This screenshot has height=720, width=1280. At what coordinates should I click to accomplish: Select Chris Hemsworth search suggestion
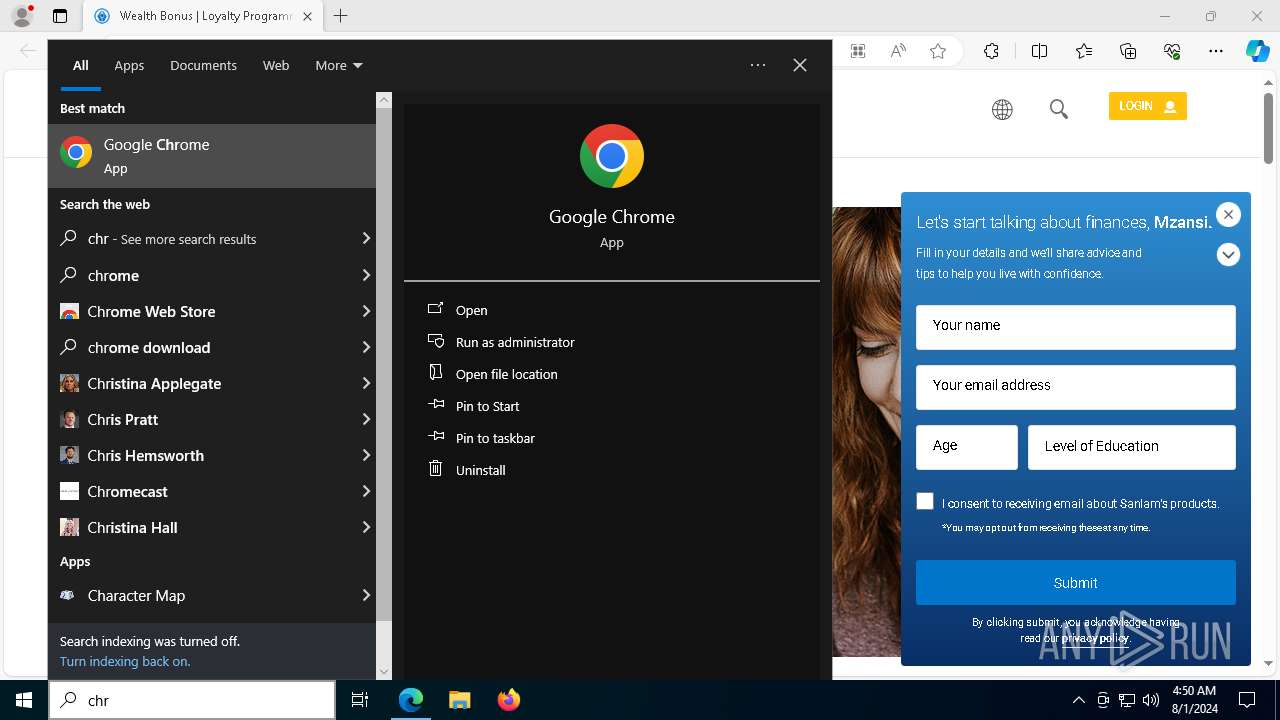[x=212, y=455]
